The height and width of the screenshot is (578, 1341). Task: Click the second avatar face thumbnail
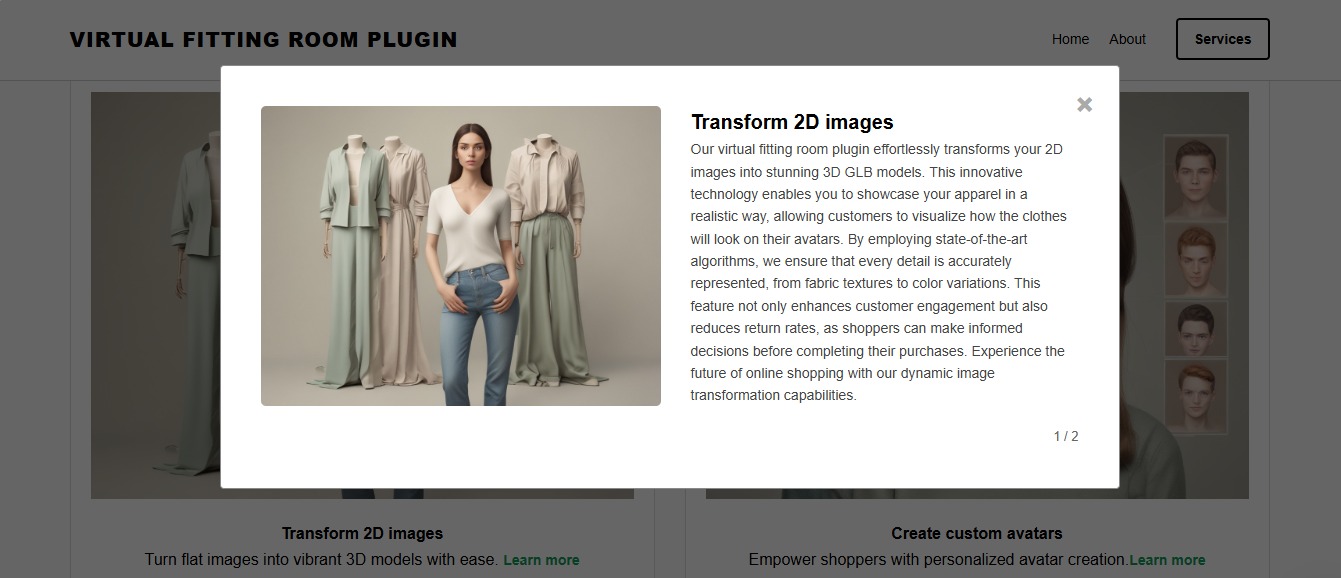pyautogui.click(x=1197, y=260)
